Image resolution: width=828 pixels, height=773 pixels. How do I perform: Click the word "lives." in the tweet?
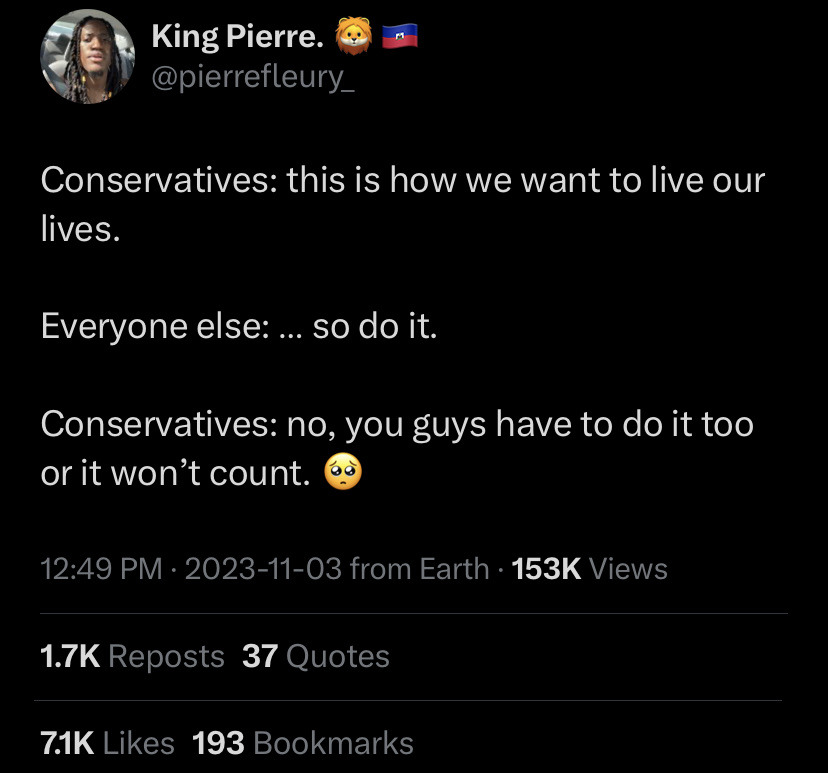click(80, 230)
